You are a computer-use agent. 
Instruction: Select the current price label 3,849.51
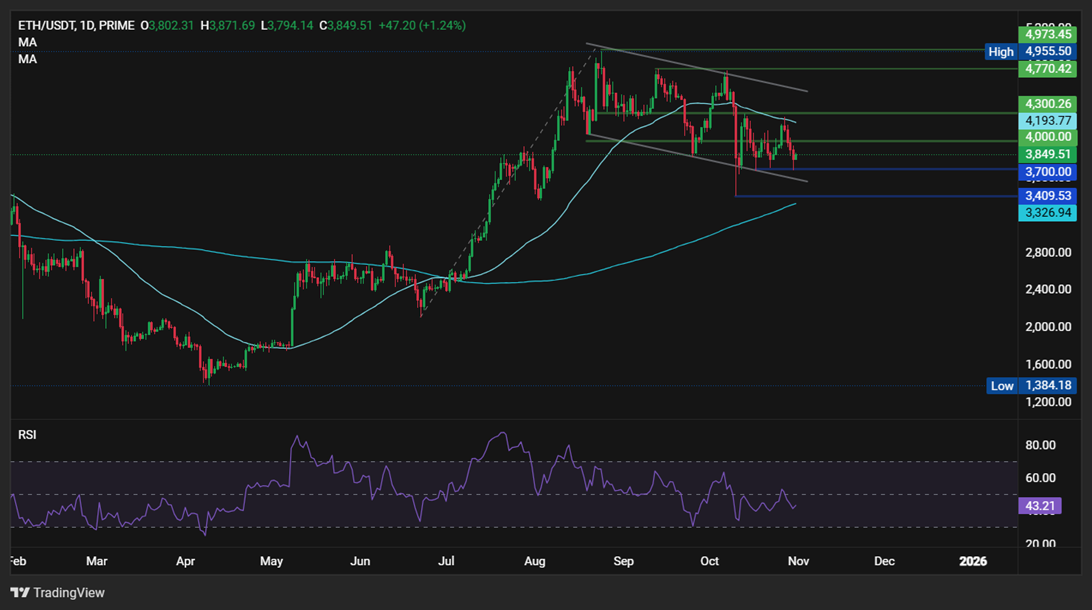coord(1047,154)
